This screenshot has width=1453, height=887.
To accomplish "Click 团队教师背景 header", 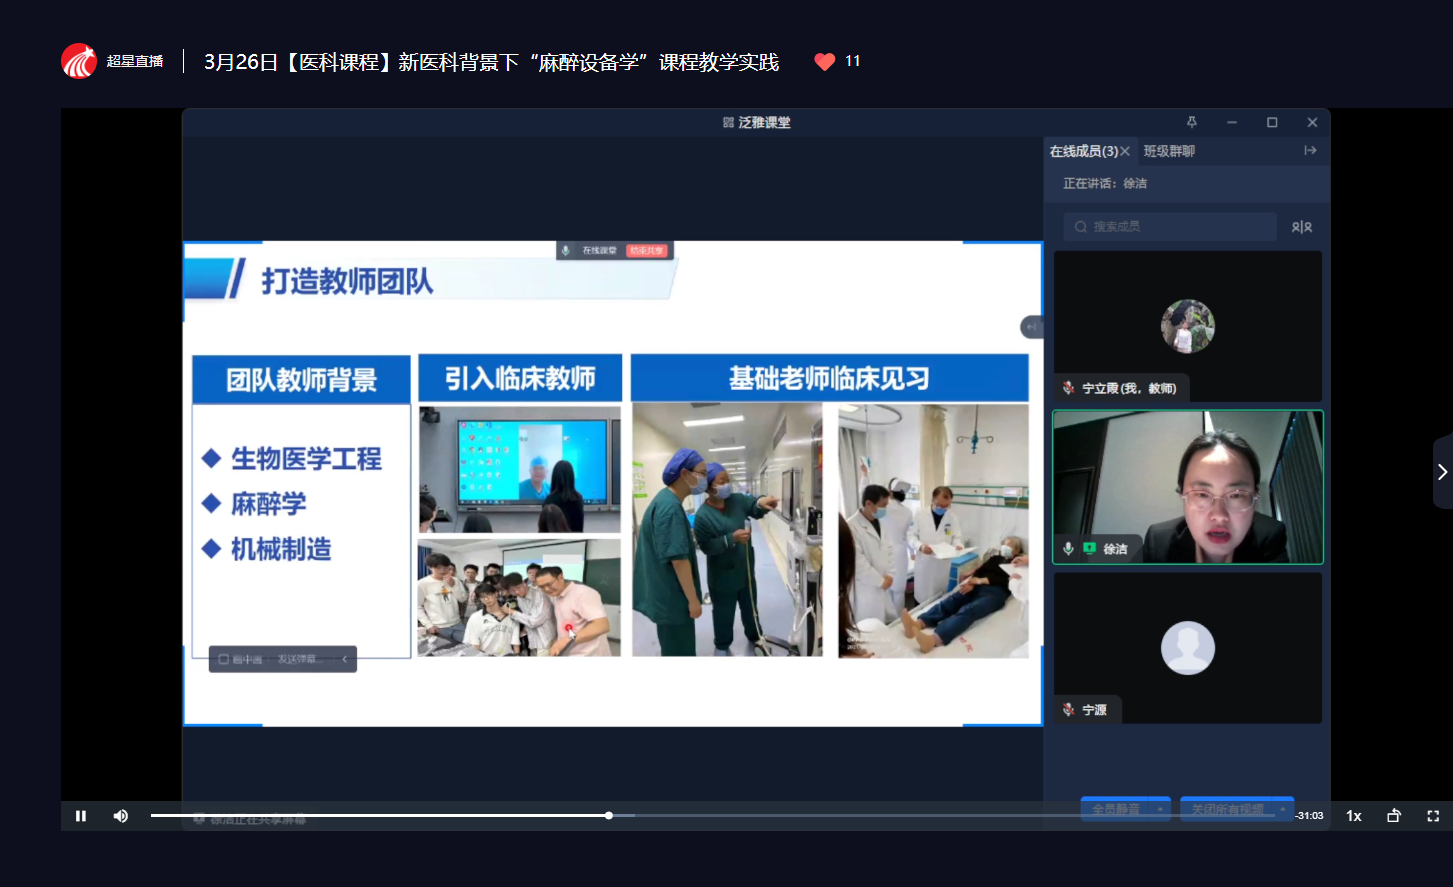I will pyautogui.click(x=301, y=380).
